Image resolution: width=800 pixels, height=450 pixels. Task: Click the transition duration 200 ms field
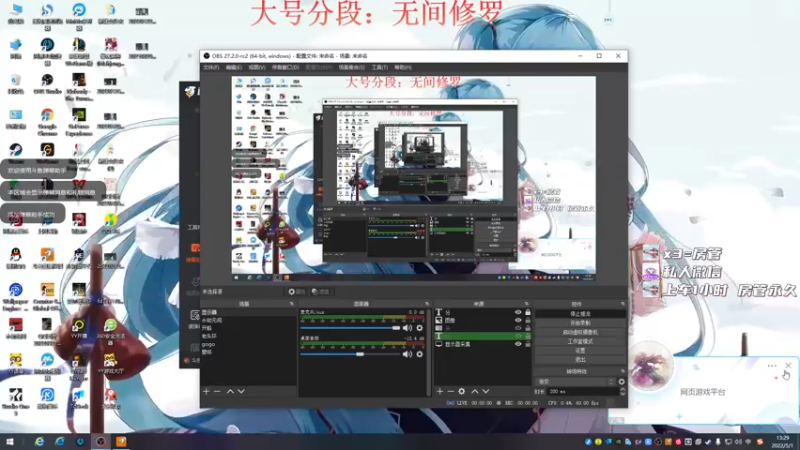(583, 391)
